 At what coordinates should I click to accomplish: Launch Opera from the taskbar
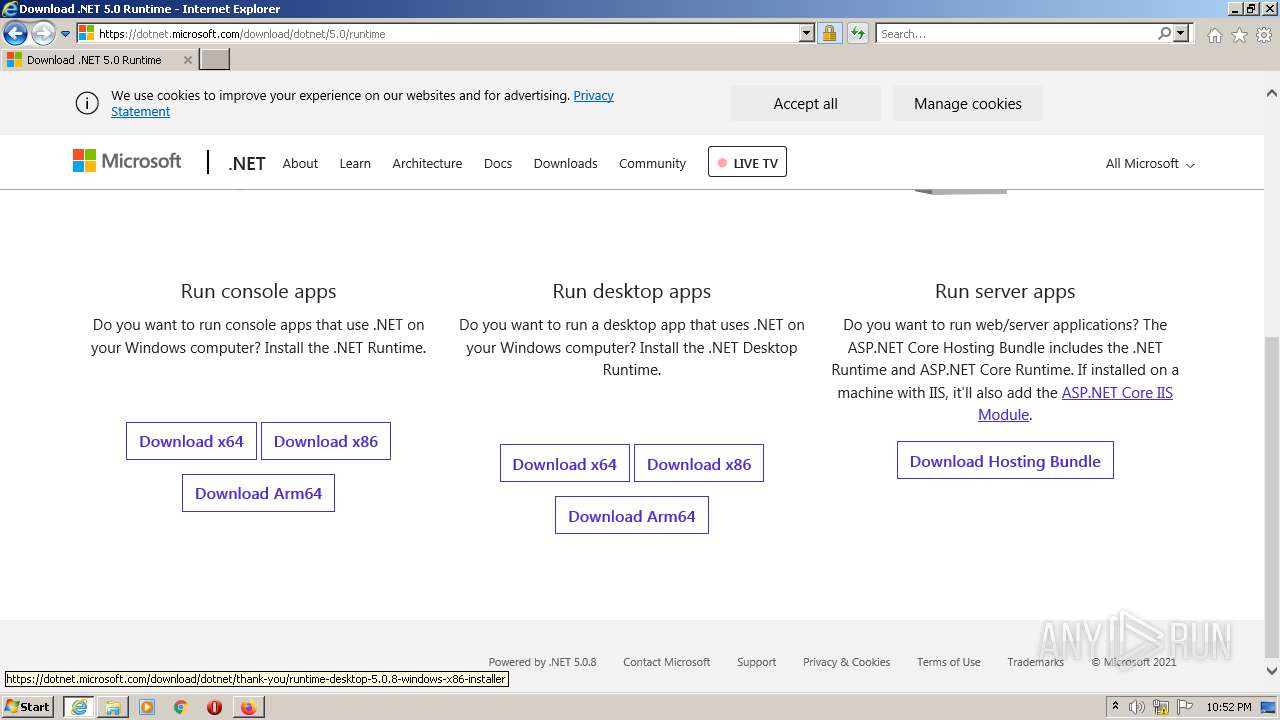pos(214,707)
